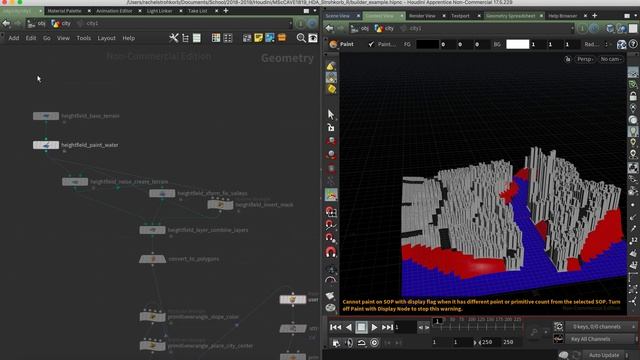The image size is (640, 360).
Task: Add a new tab in the left pane
Action: coord(226,11)
